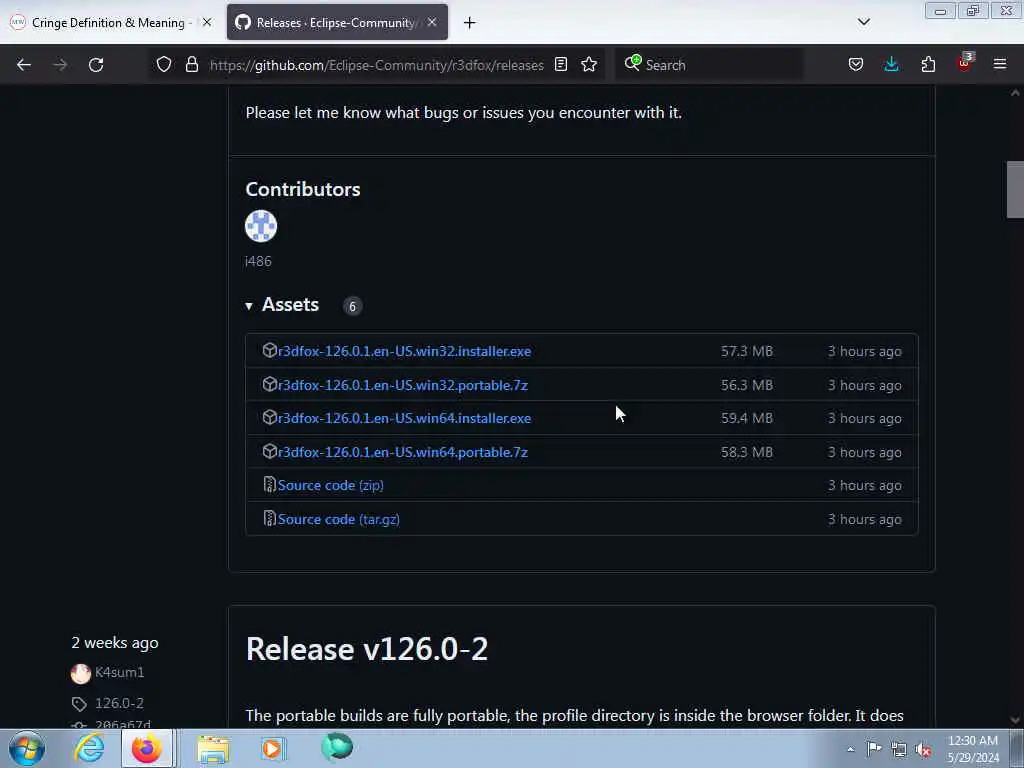This screenshot has height=768, width=1024.
Task: Open a new tab with the plus button
Action: coord(470,23)
